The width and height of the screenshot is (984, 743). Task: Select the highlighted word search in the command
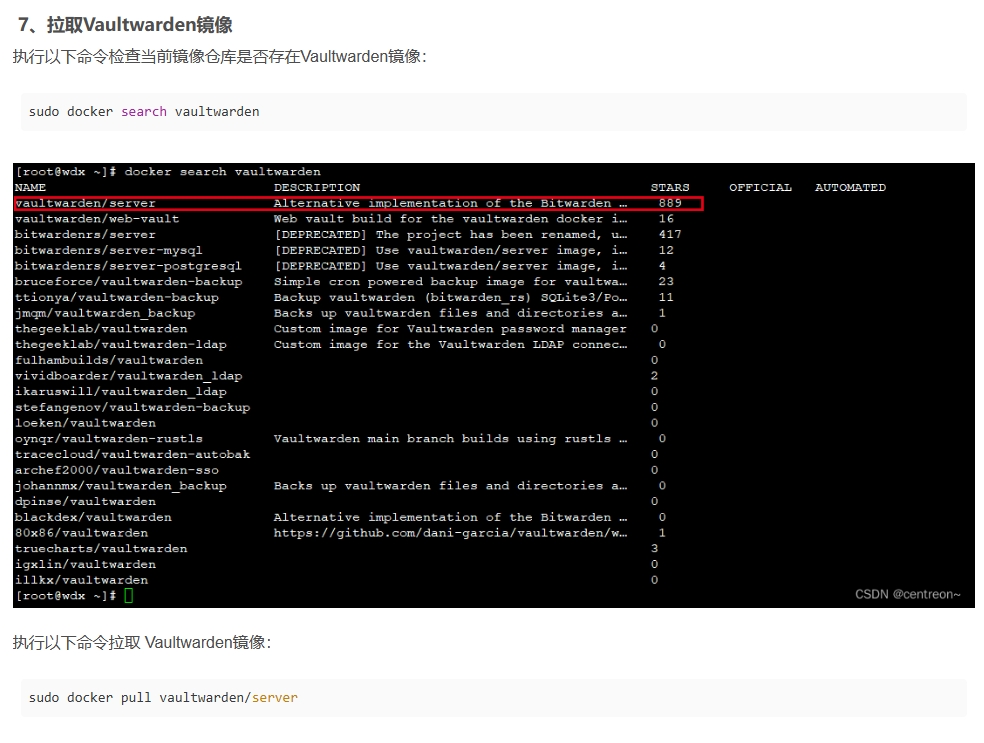pyautogui.click(x=144, y=112)
